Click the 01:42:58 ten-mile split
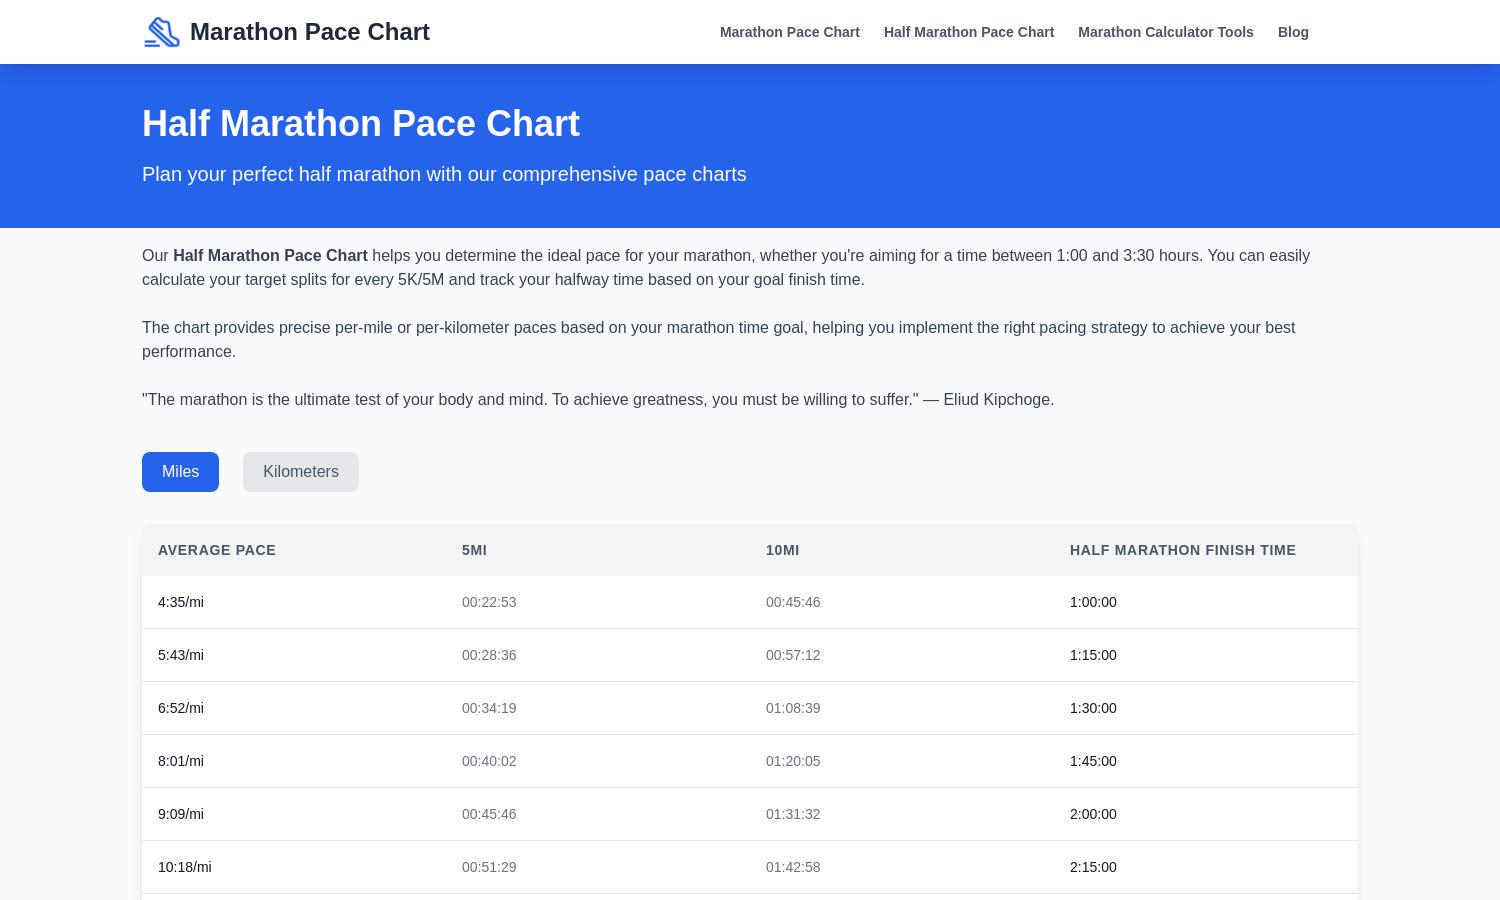 793,867
